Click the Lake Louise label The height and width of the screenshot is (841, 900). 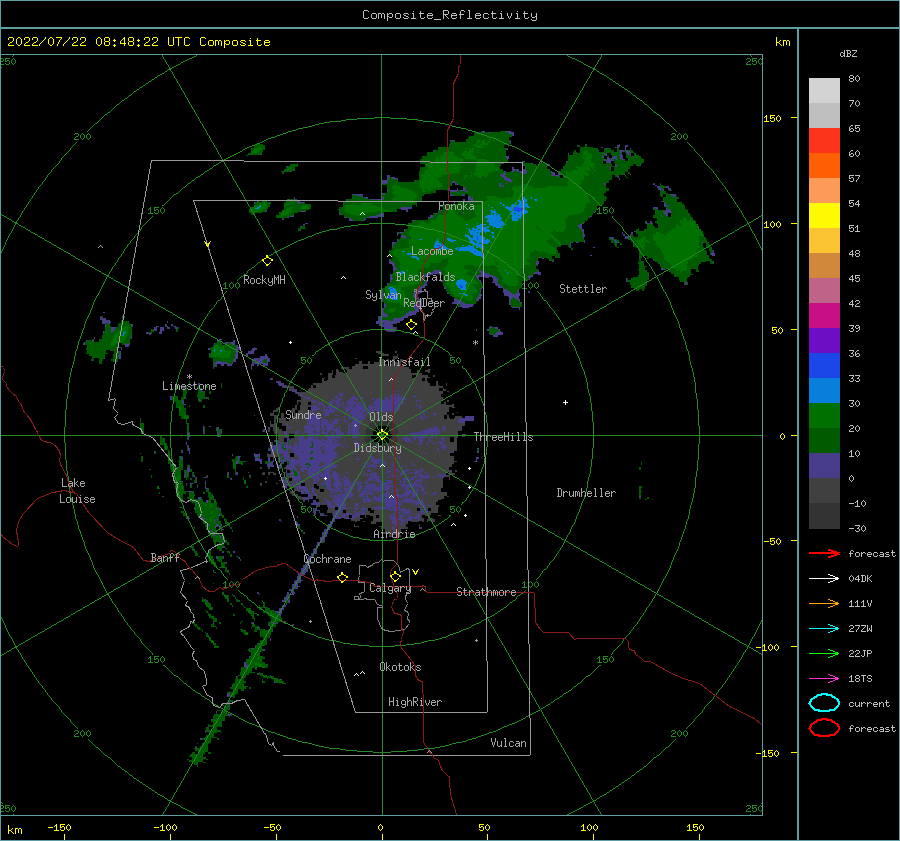[77, 491]
